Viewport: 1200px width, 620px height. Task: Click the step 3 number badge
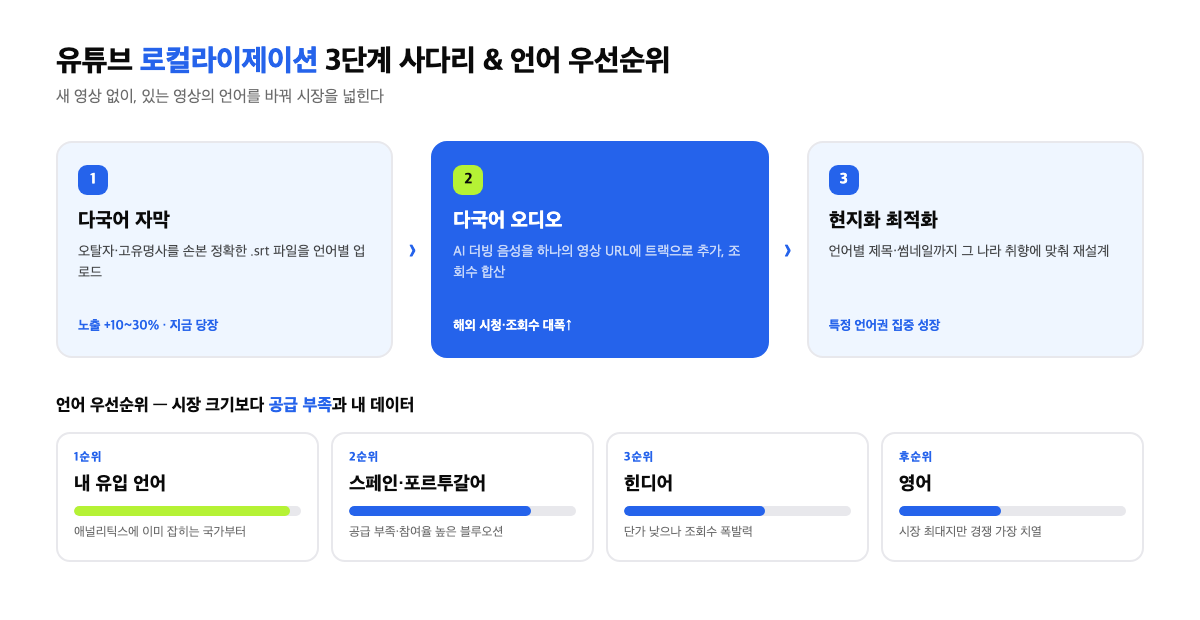click(x=844, y=179)
